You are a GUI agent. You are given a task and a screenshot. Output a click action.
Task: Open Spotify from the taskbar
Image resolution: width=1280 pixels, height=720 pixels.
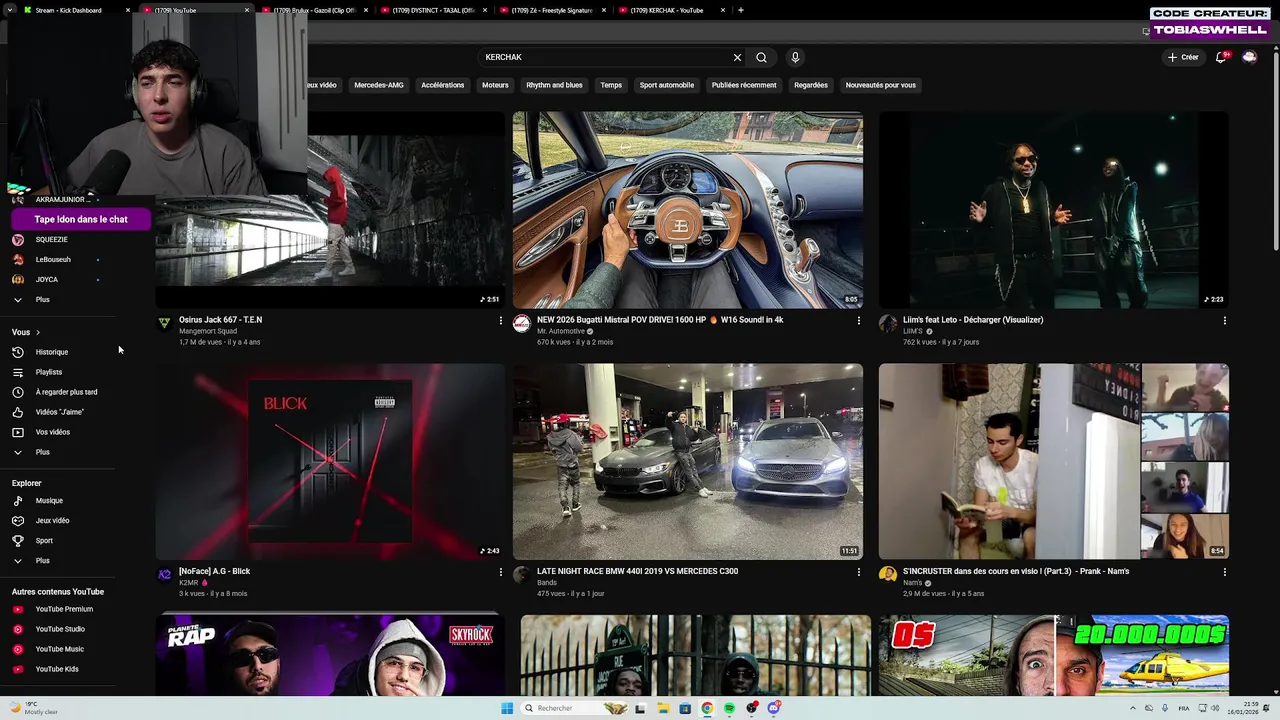tap(729, 708)
